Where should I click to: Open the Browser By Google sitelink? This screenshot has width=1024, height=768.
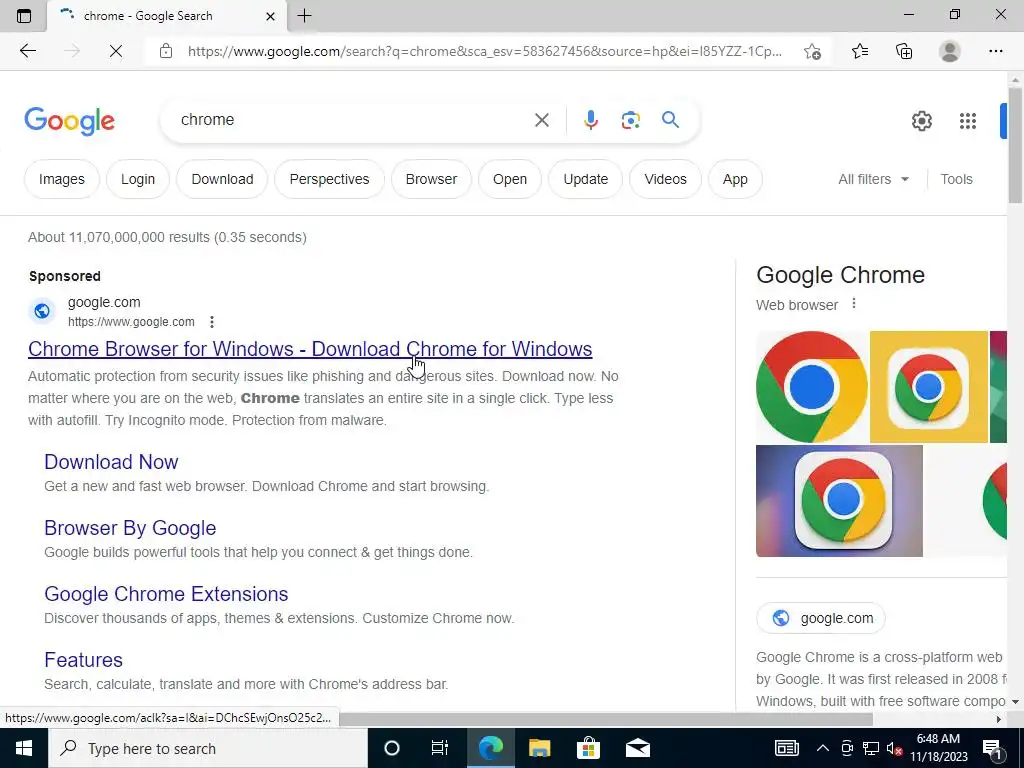(x=130, y=528)
